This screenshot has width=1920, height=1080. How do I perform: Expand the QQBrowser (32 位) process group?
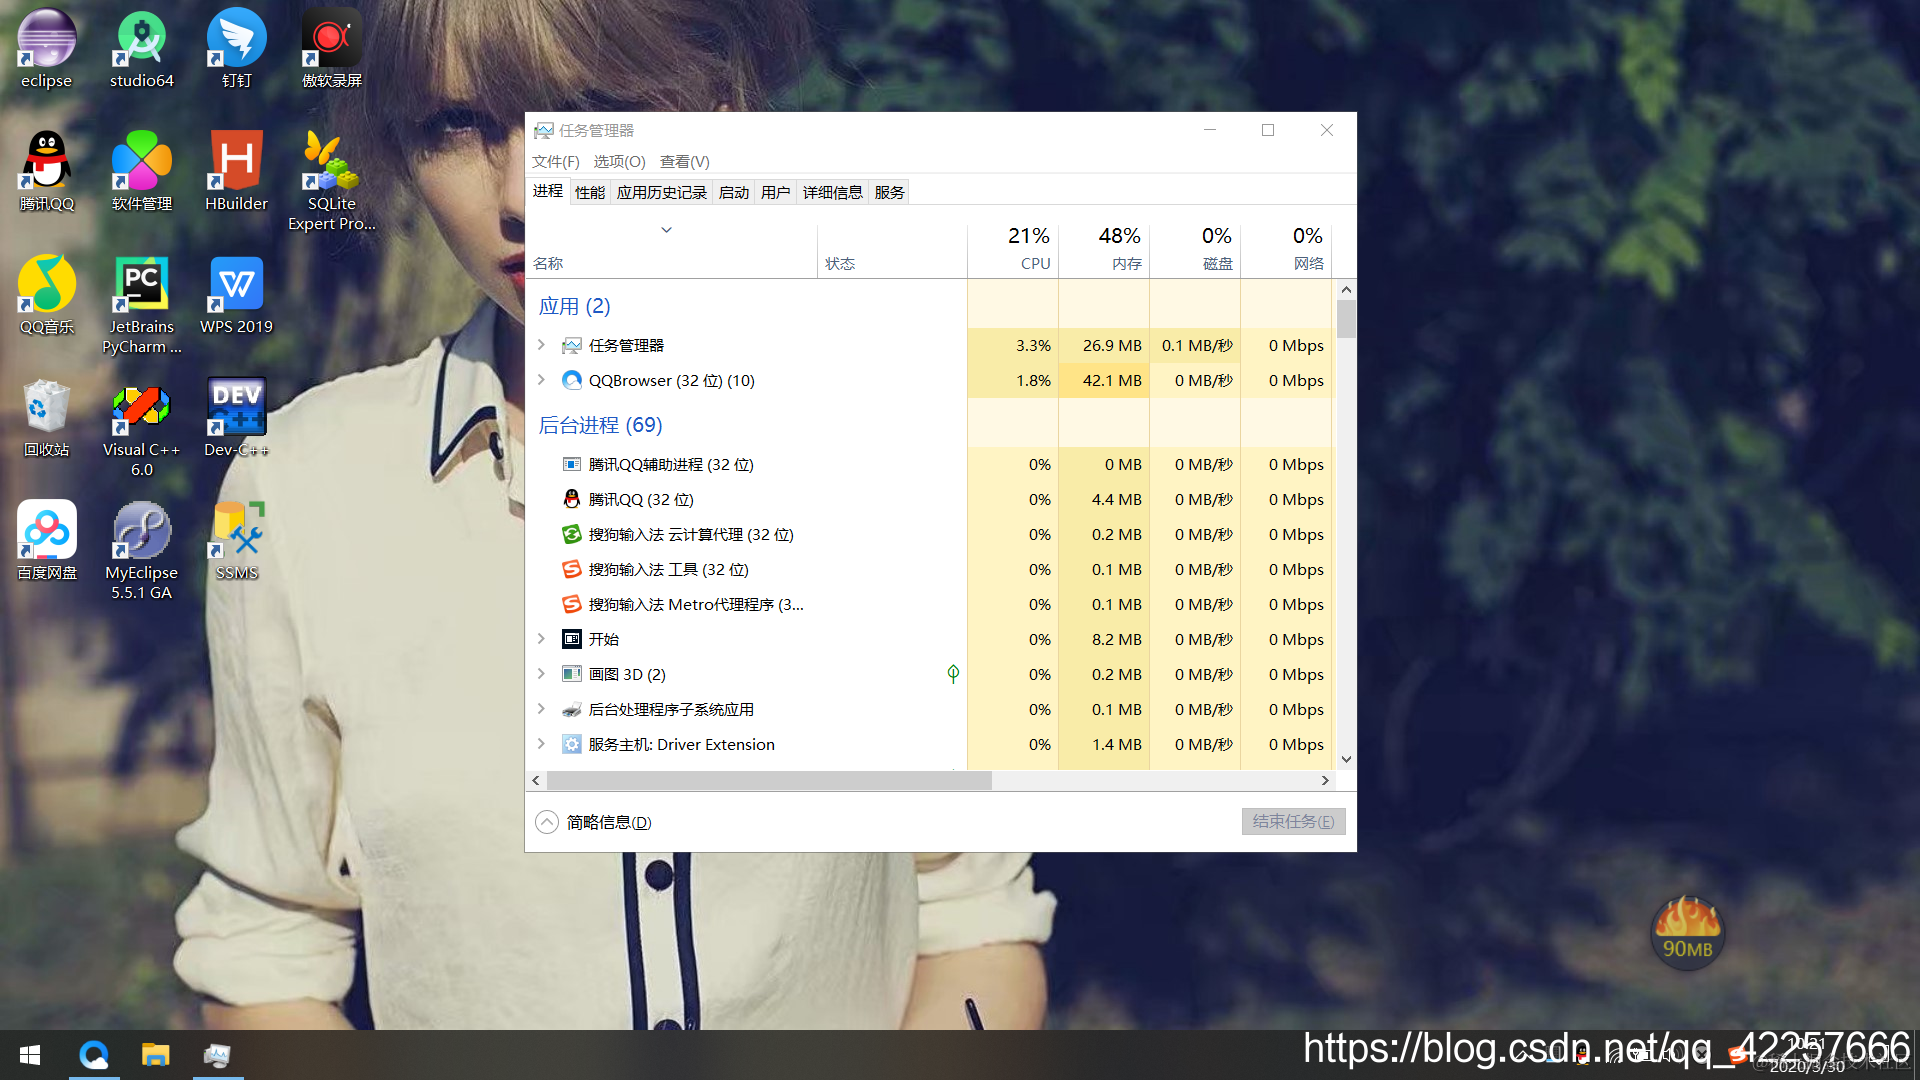click(541, 380)
